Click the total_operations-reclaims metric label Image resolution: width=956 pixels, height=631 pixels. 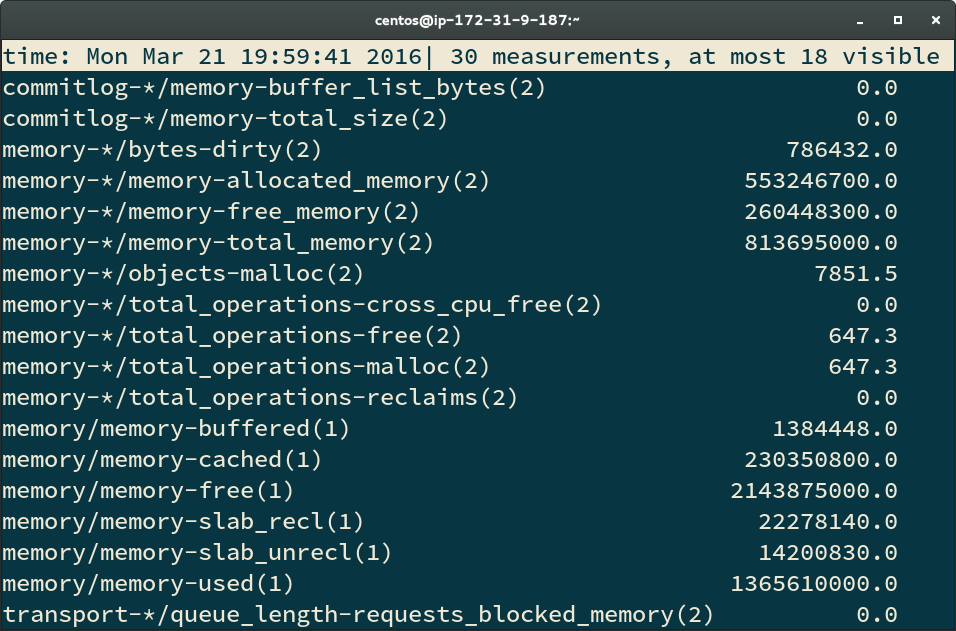(x=260, y=398)
